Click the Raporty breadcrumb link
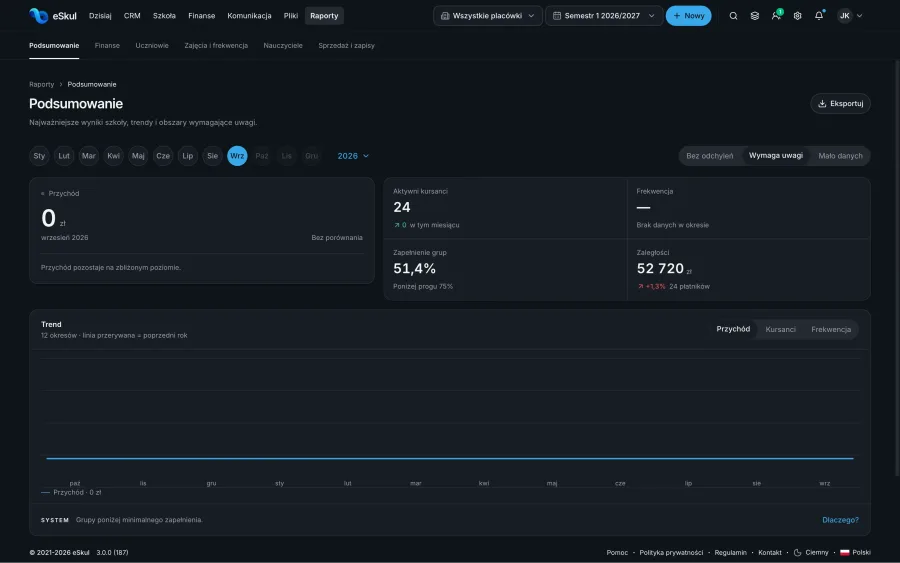Image resolution: width=900 pixels, height=563 pixels. tap(41, 84)
